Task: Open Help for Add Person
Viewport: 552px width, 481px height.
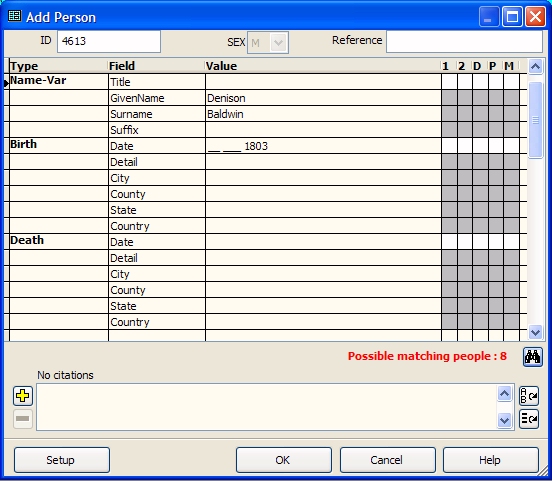Action: coord(491,460)
